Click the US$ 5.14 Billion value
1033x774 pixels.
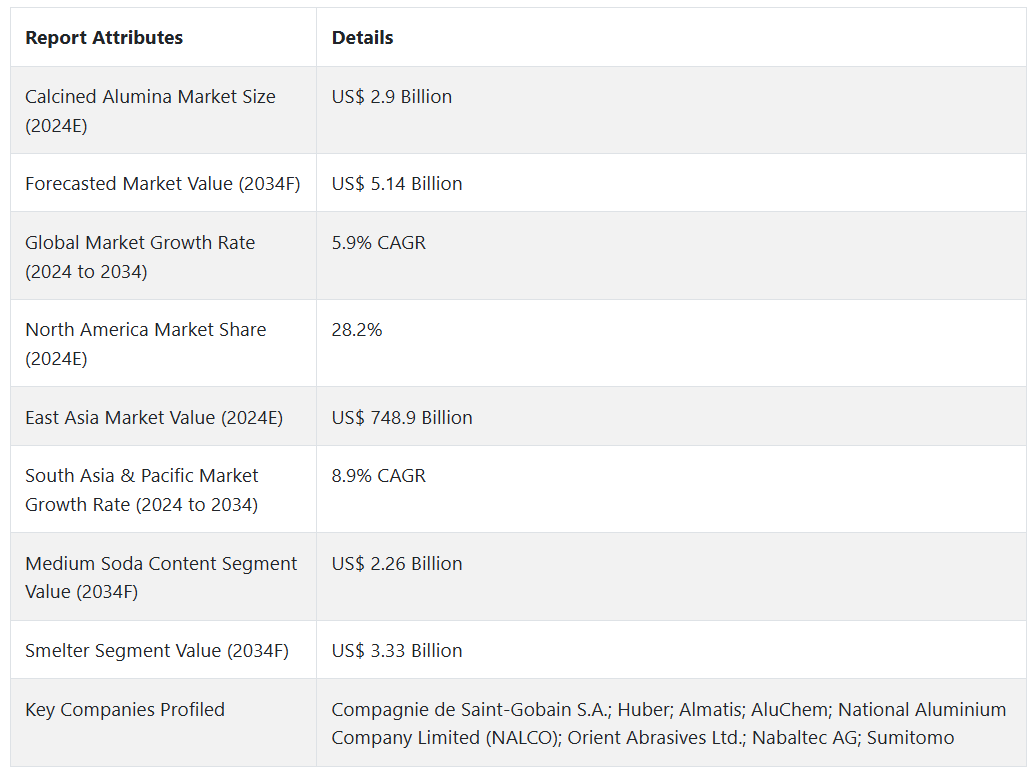pos(397,183)
